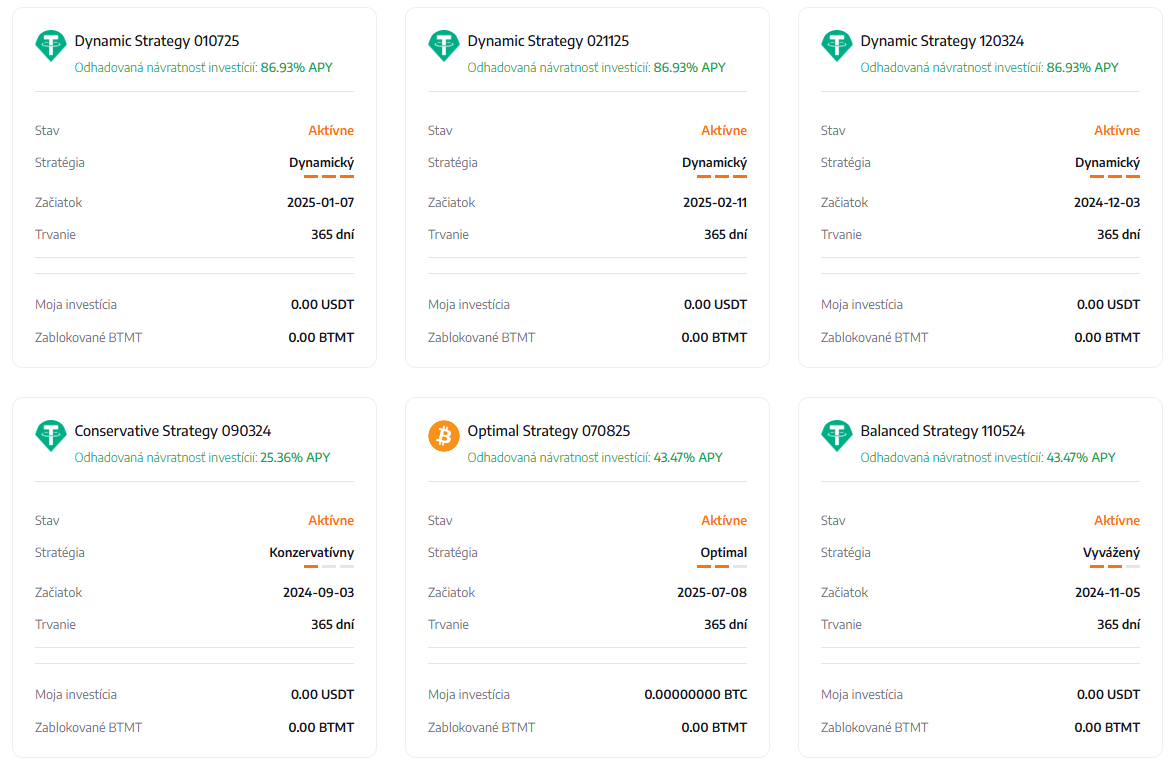
Task: Click 25.36% APY estimated return text
Action: tap(295, 457)
